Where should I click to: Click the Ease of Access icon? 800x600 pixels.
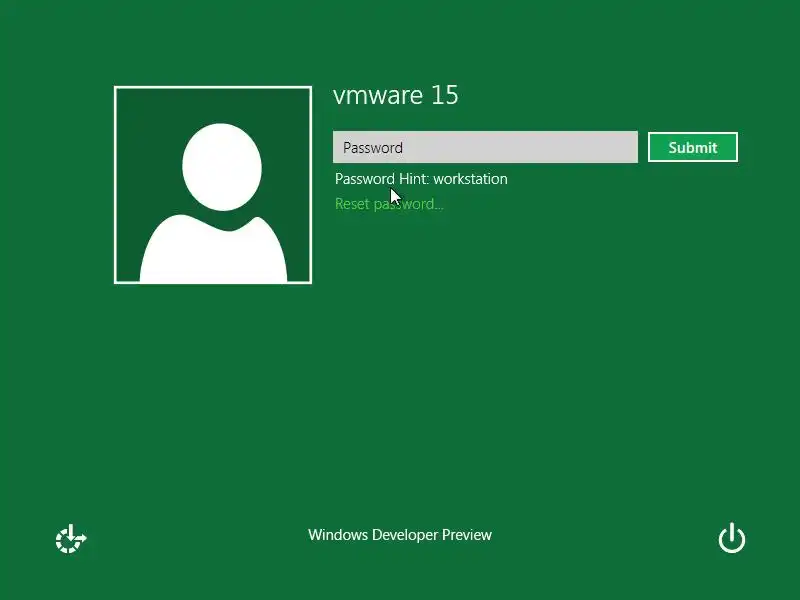pos(71,539)
